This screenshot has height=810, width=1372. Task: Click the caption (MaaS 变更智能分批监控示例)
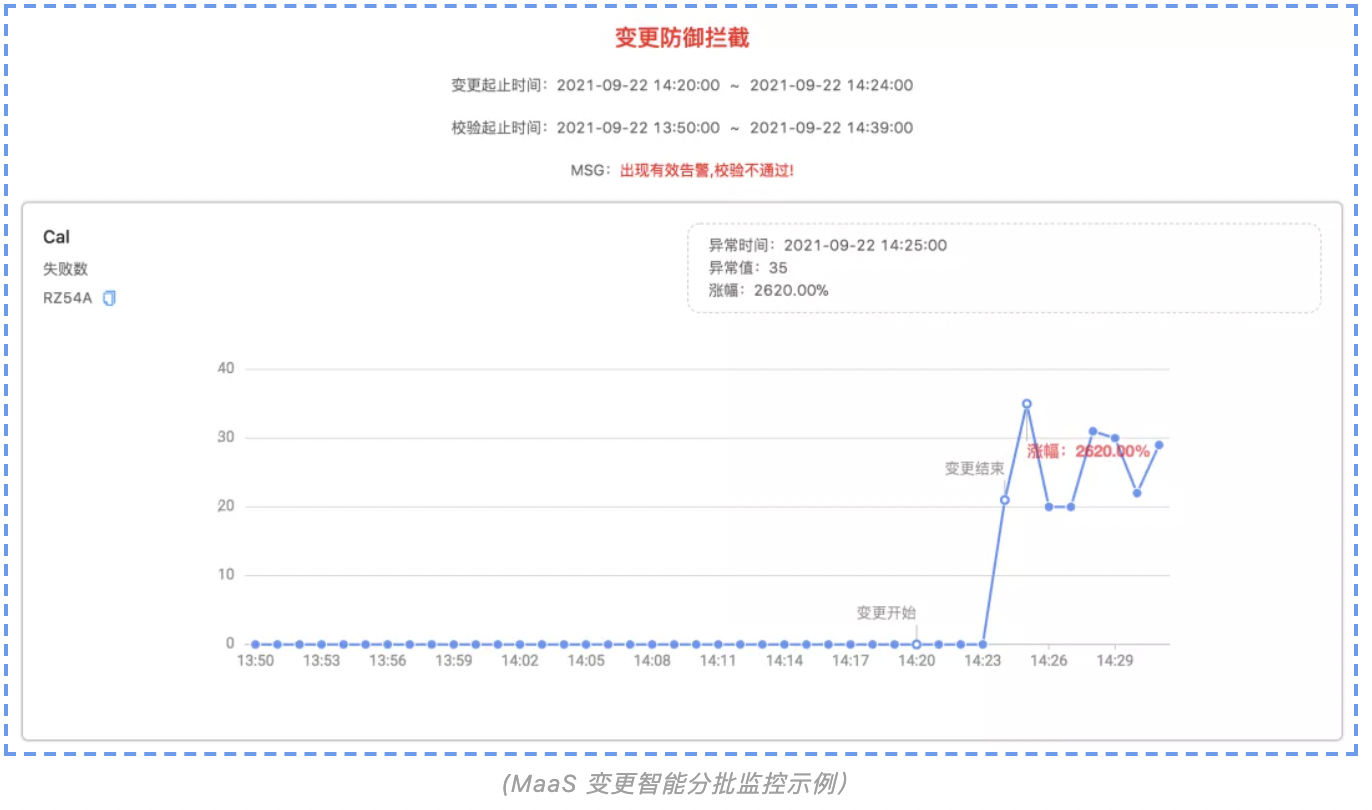coord(676,784)
